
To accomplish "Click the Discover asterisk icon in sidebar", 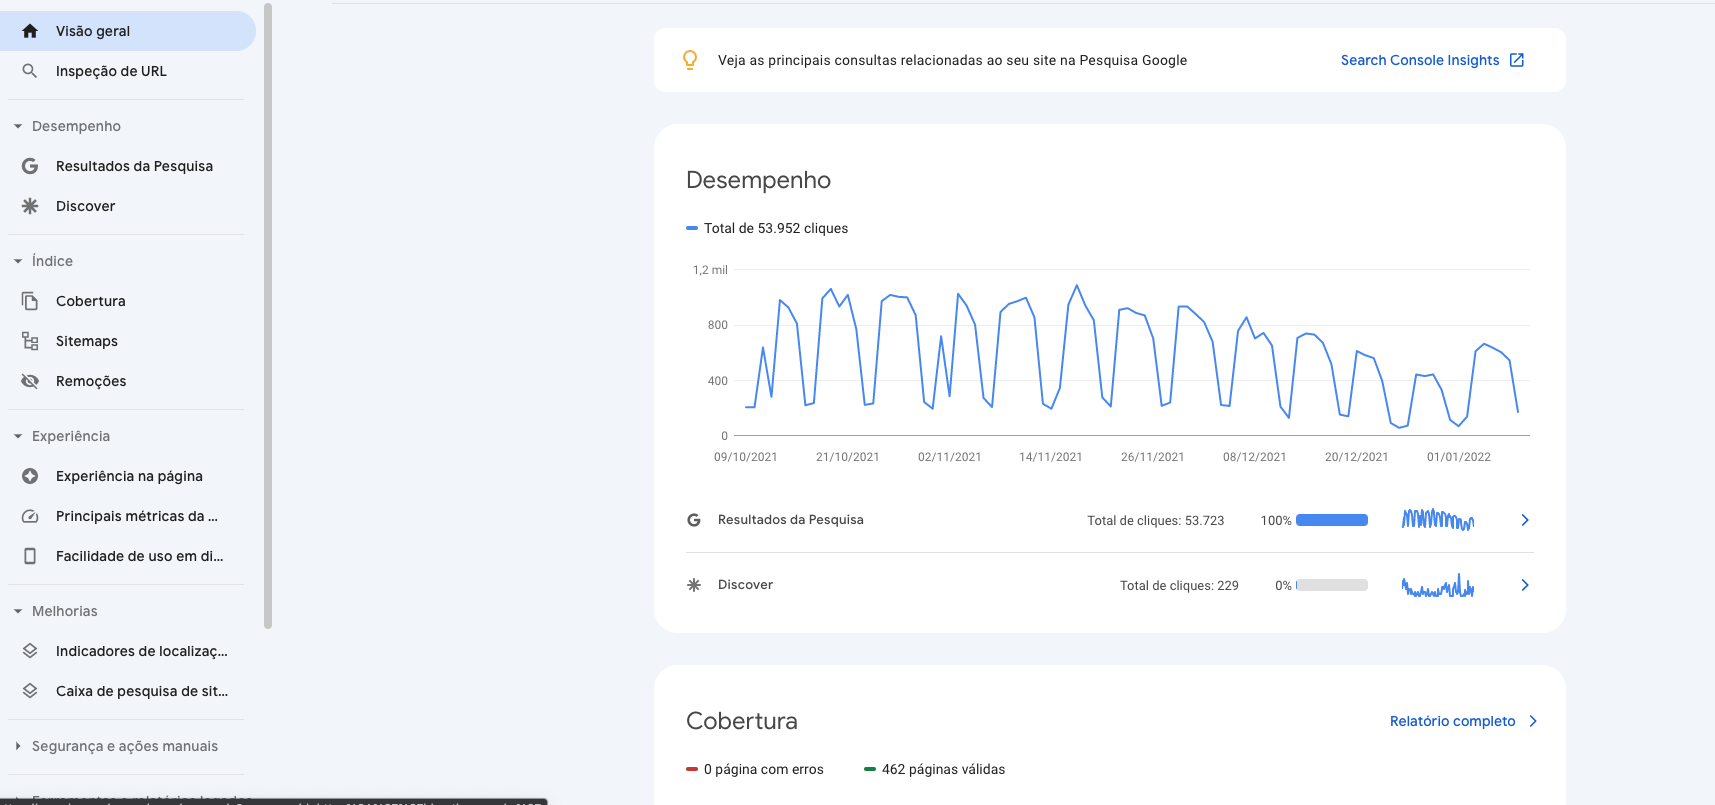I will tap(30, 206).
